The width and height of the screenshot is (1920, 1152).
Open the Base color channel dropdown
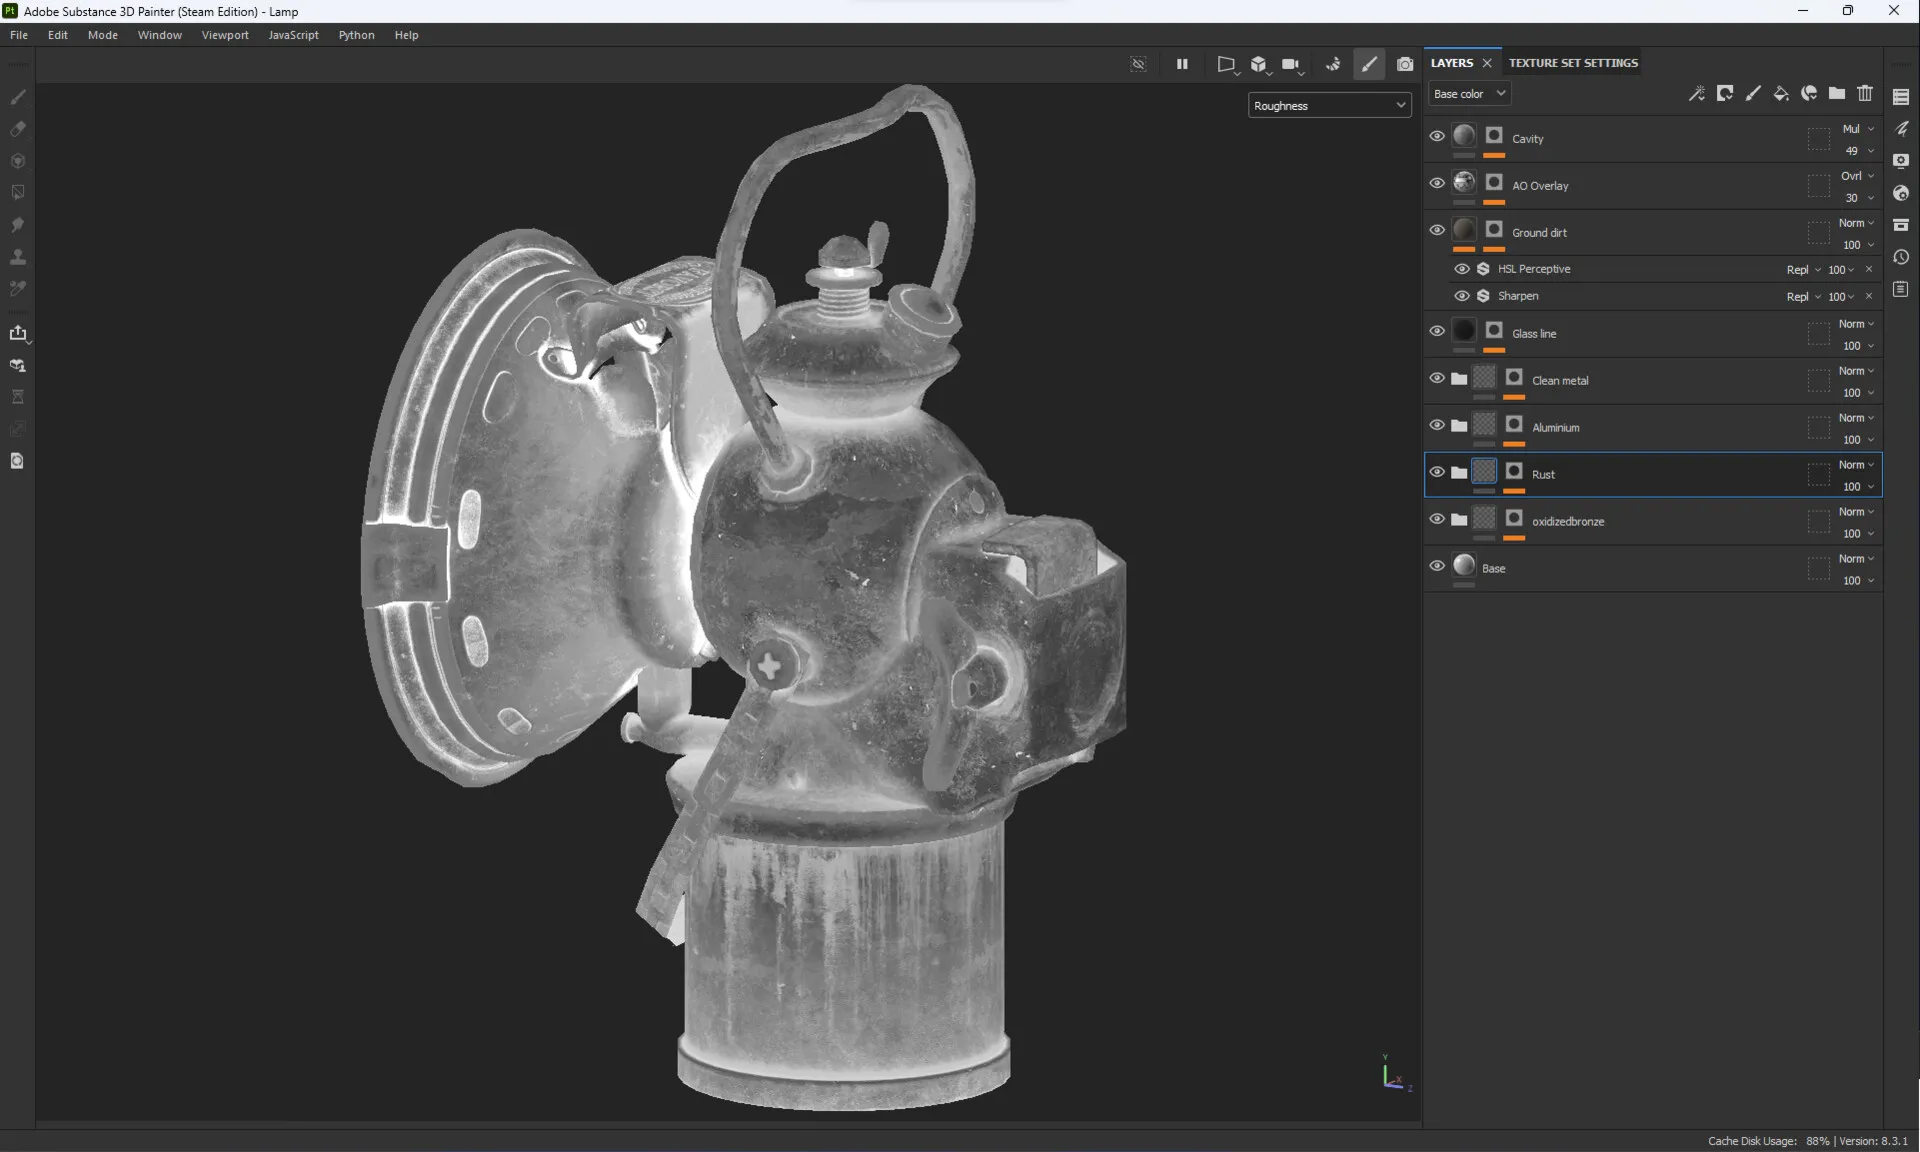[x=1469, y=93]
